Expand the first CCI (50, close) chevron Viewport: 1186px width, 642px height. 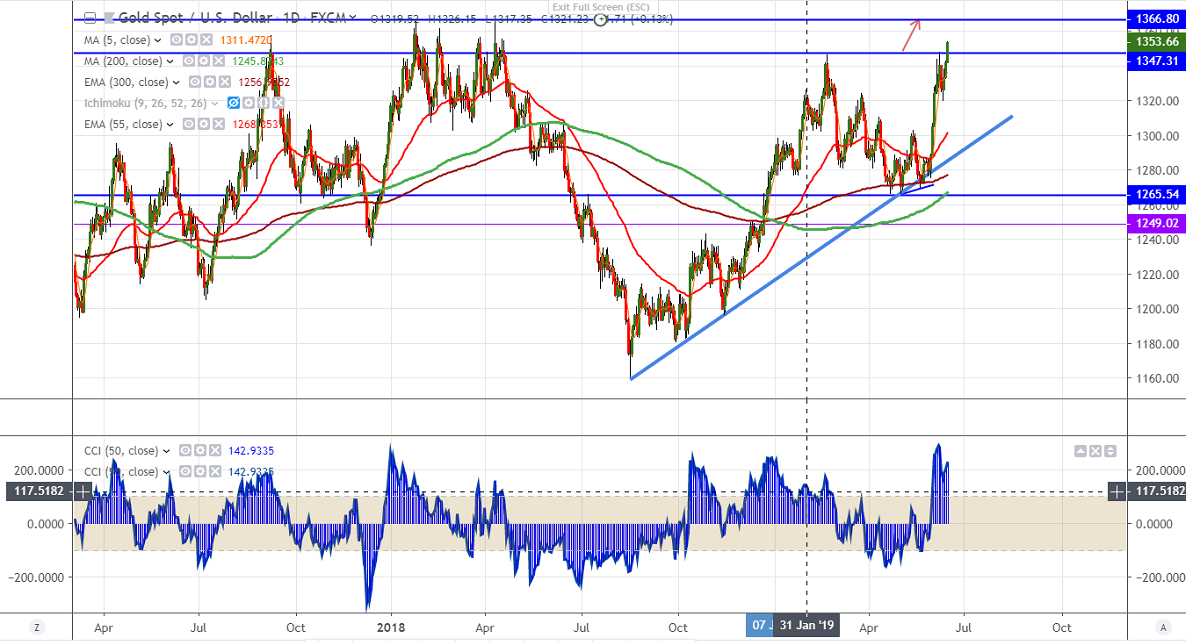point(166,451)
